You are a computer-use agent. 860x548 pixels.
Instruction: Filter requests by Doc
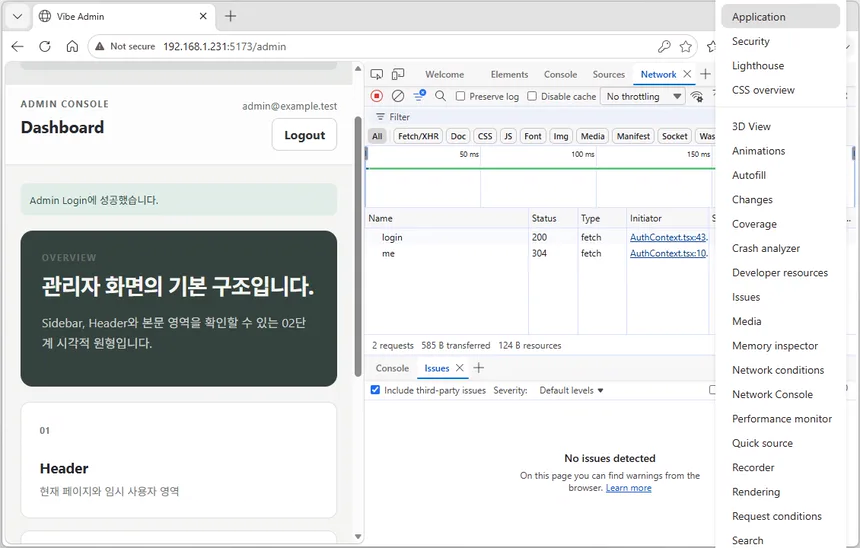pos(459,136)
